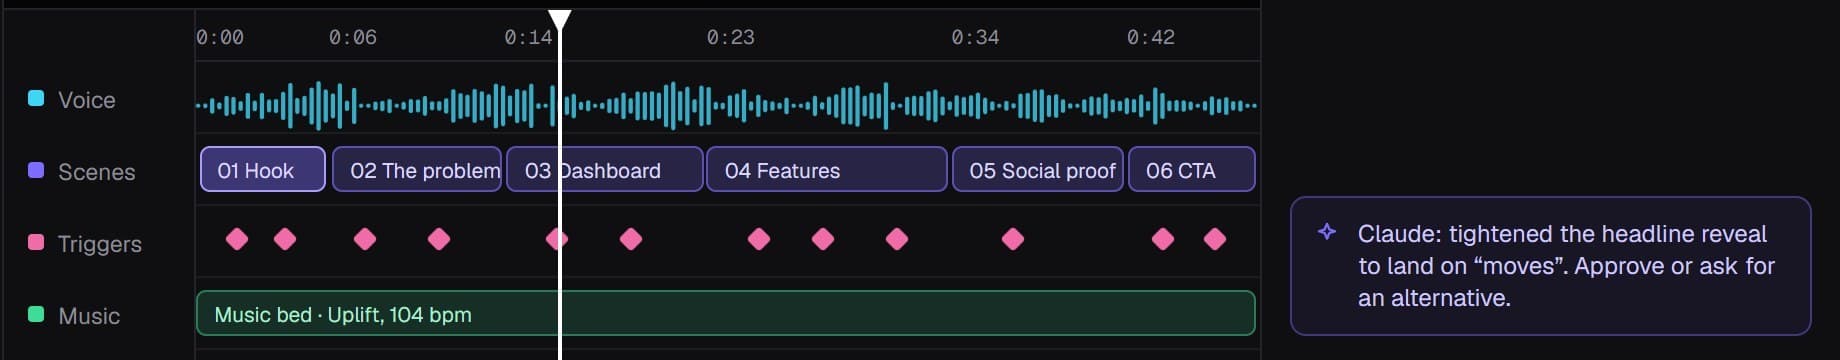The width and height of the screenshot is (1840, 360).
Task: Select the last trigger diamond under 04 Features
Action: point(897,239)
